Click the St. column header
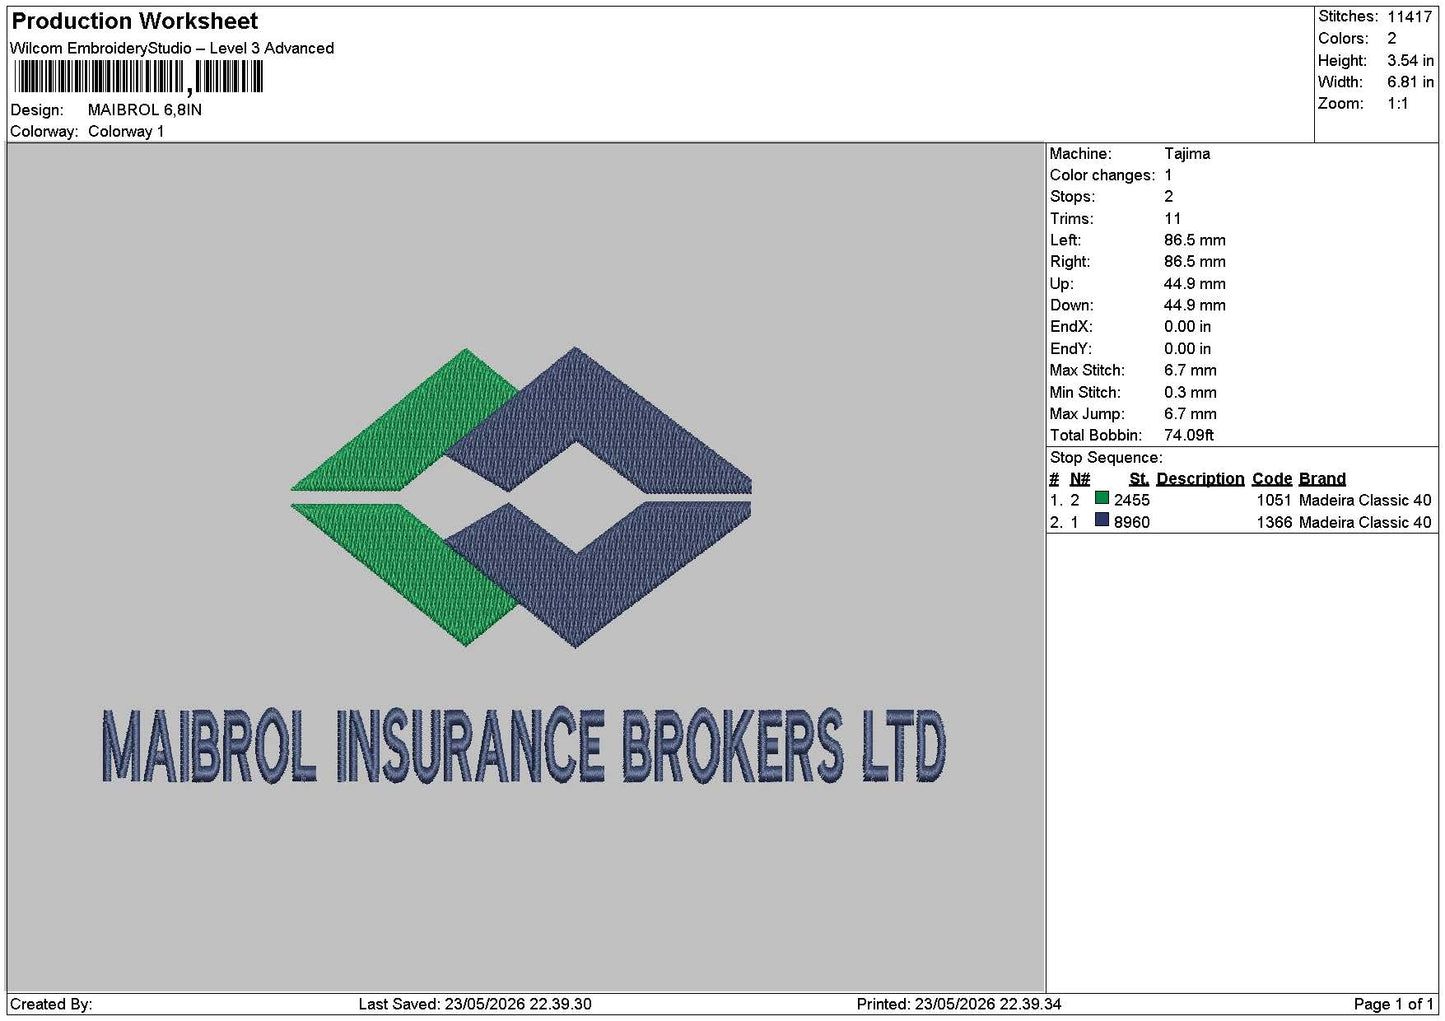The height and width of the screenshot is (1021, 1445). (1139, 479)
